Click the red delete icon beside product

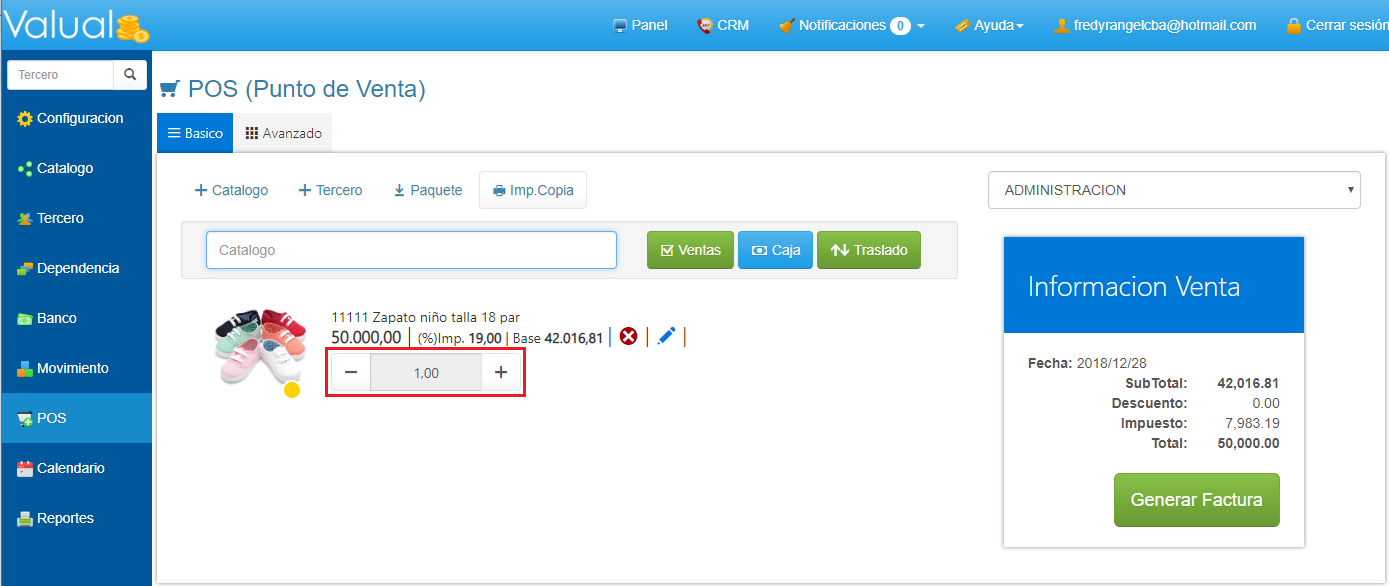[628, 337]
